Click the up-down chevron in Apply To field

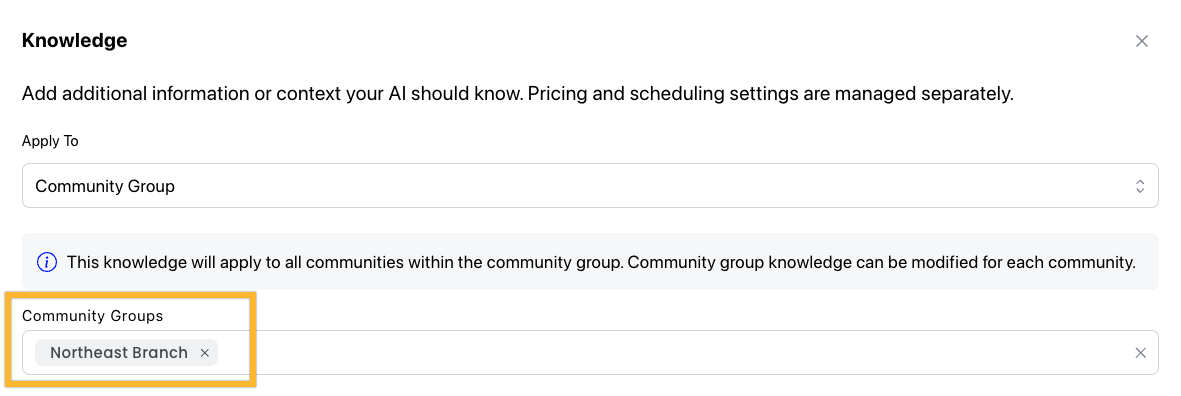[x=1140, y=186]
